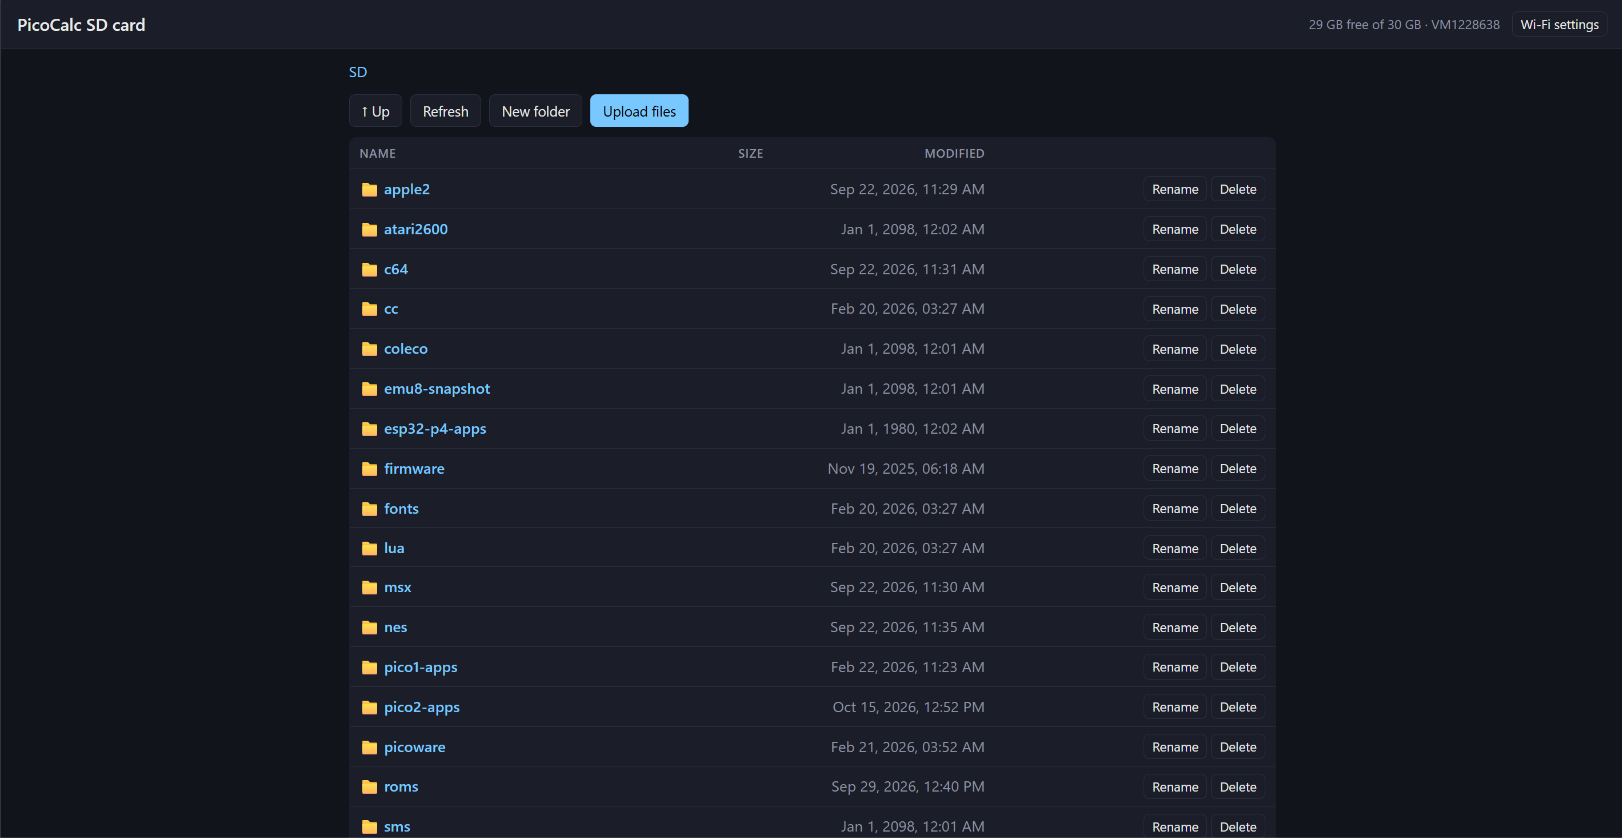Click the cc folder icon
Image resolution: width=1622 pixels, height=838 pixels.
pos(369,310)
